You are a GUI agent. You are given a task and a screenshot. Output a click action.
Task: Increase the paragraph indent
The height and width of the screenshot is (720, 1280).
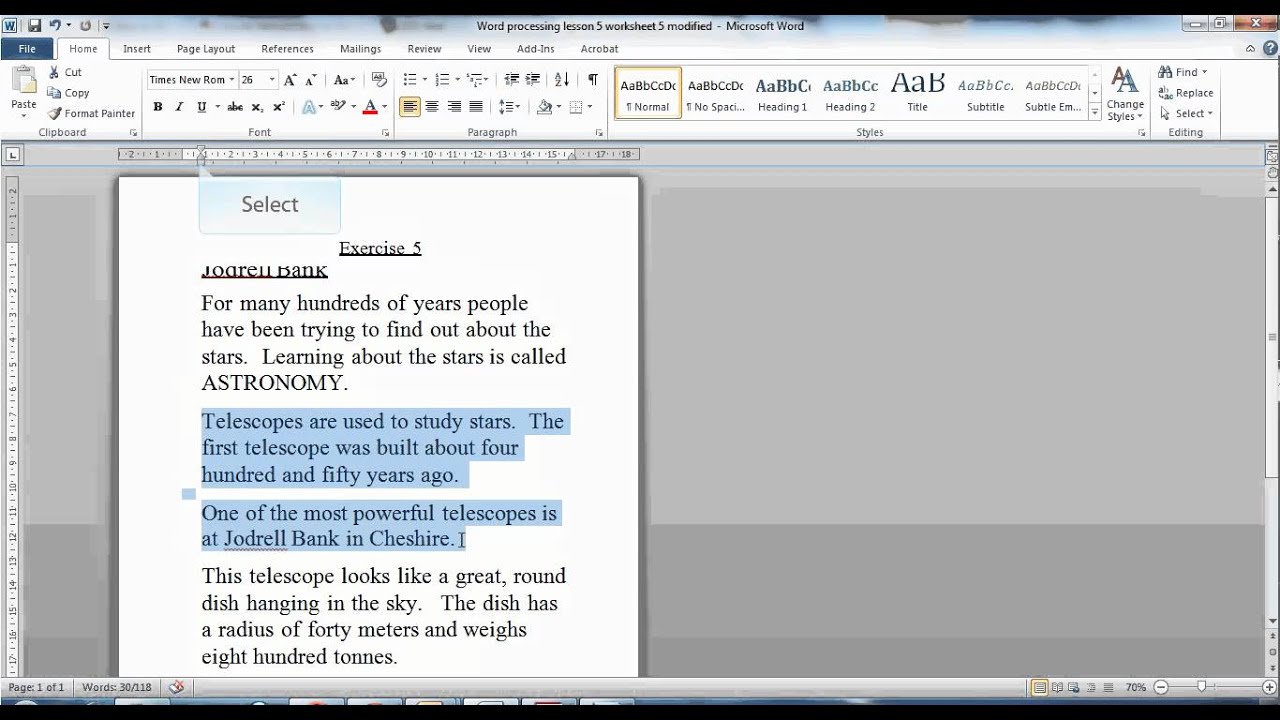tap(534, 80)
